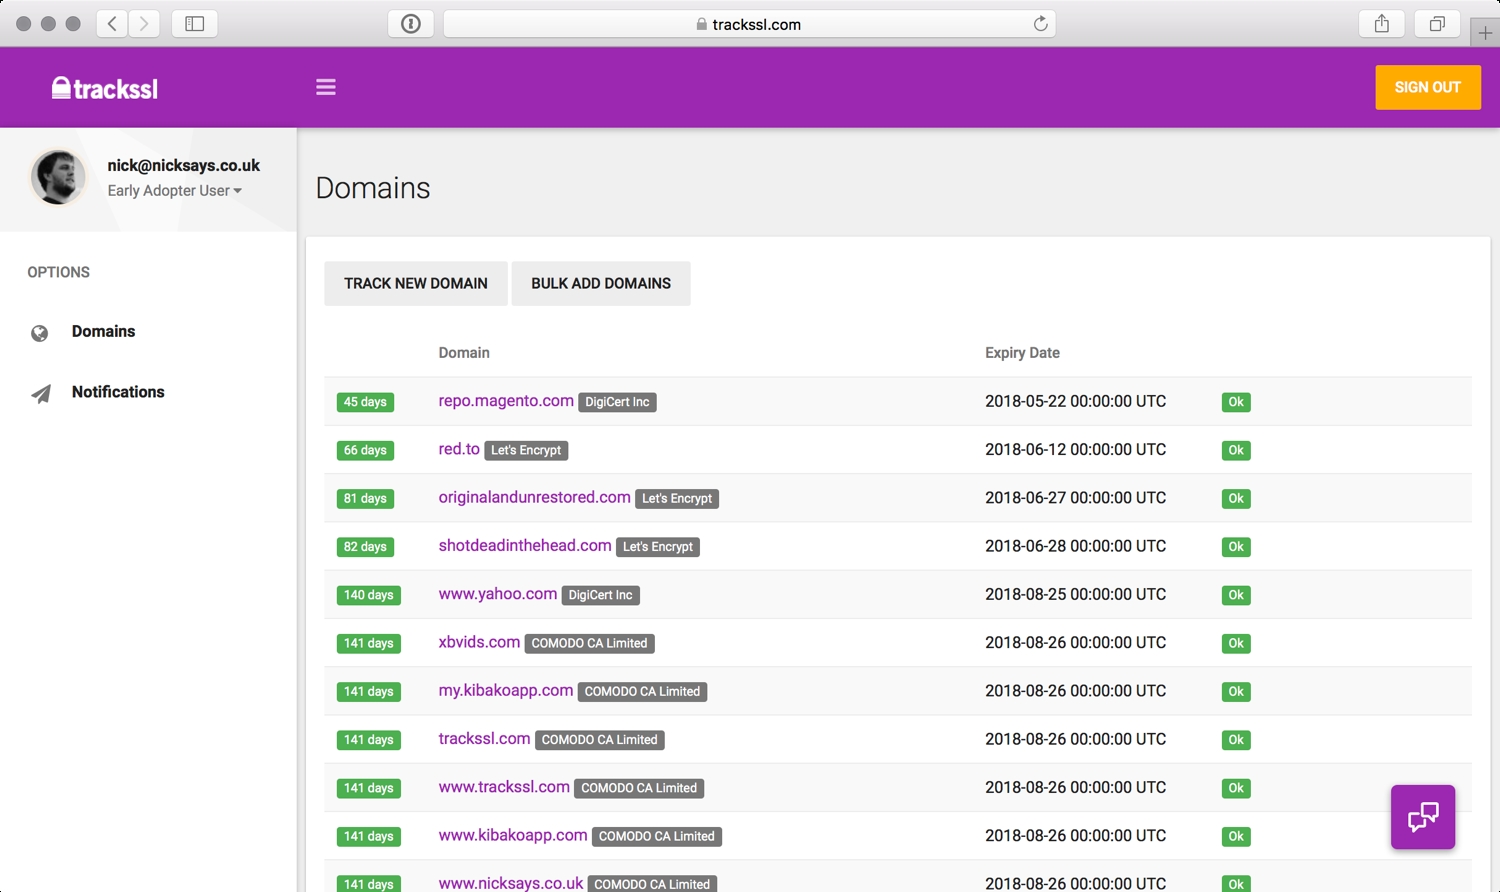Open the repo.magento.com domain link
1500x892 pixels.
point(506,401)
